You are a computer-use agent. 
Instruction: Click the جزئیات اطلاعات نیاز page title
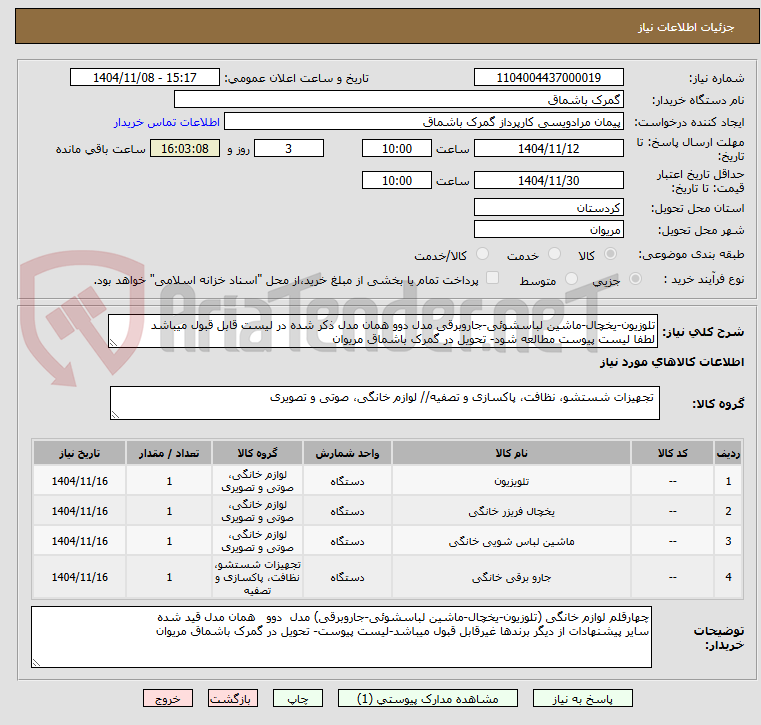coord(686,27)
